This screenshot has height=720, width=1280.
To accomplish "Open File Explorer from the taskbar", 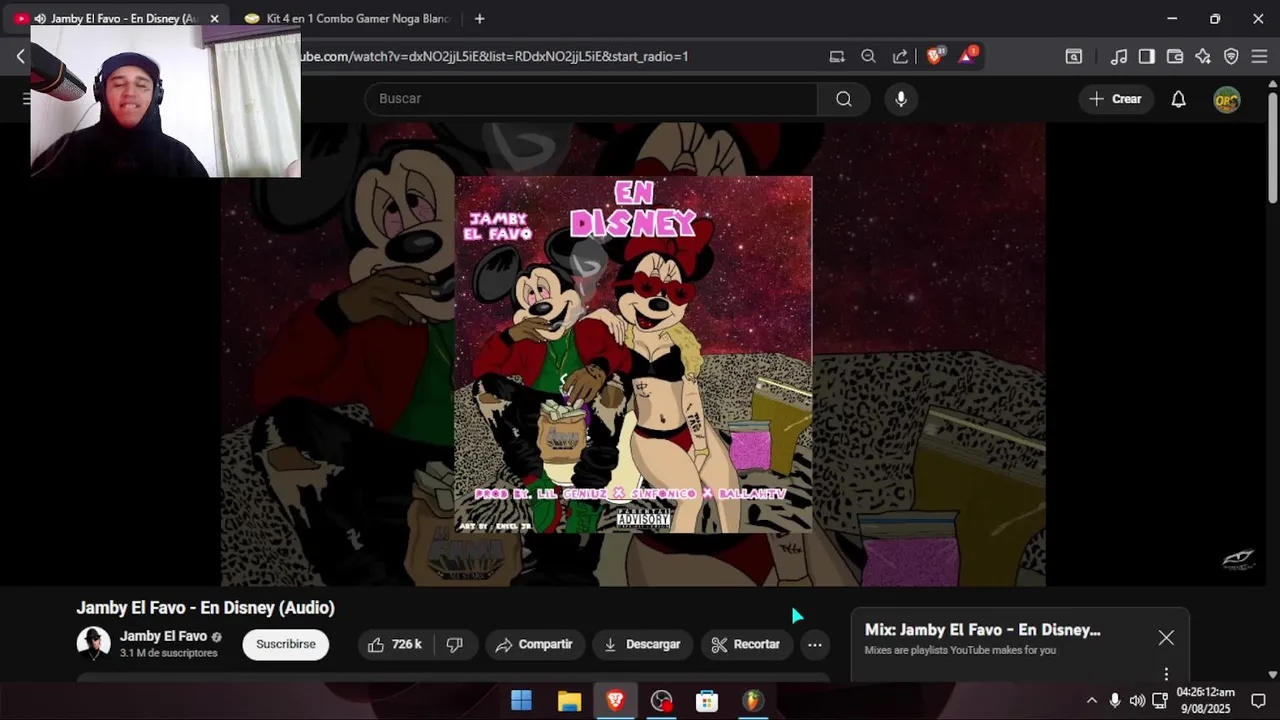I will pyautogui.click(x=569, y=701).
